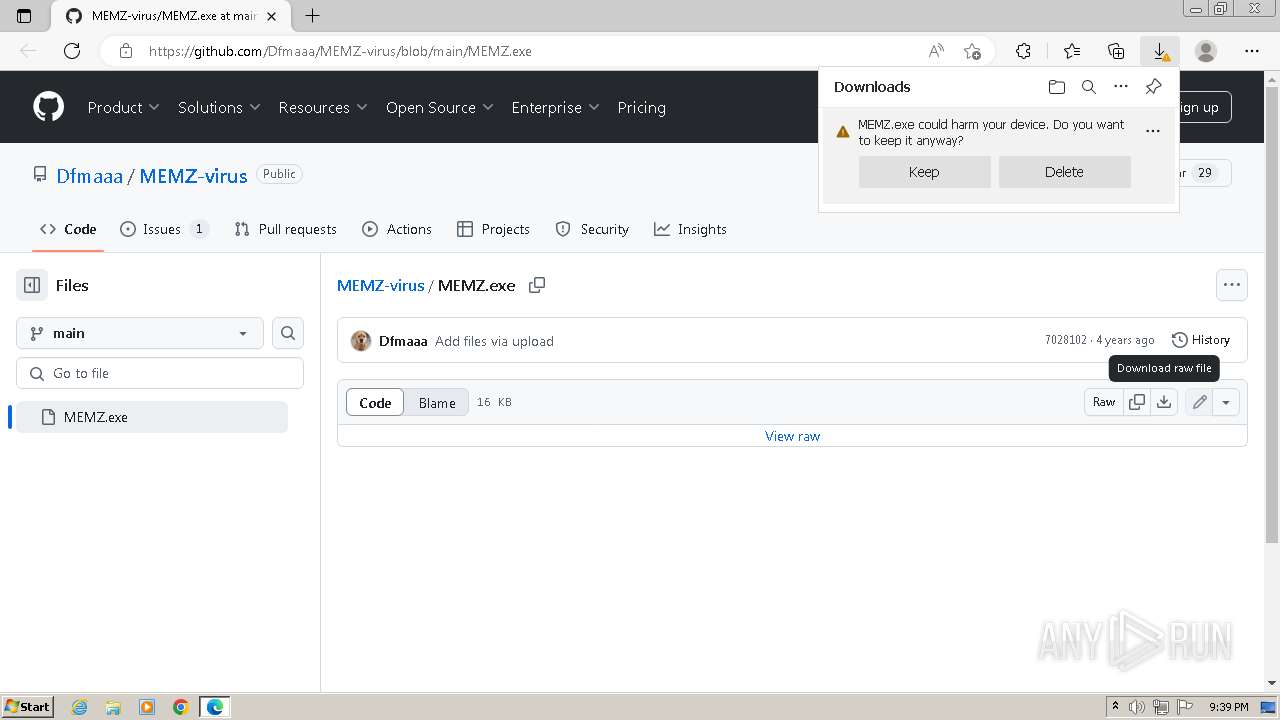Image resolution: width=1280 pixels, height=720 pixels.
Task: Copy raw file contents icon
Action: point(1137,402)
